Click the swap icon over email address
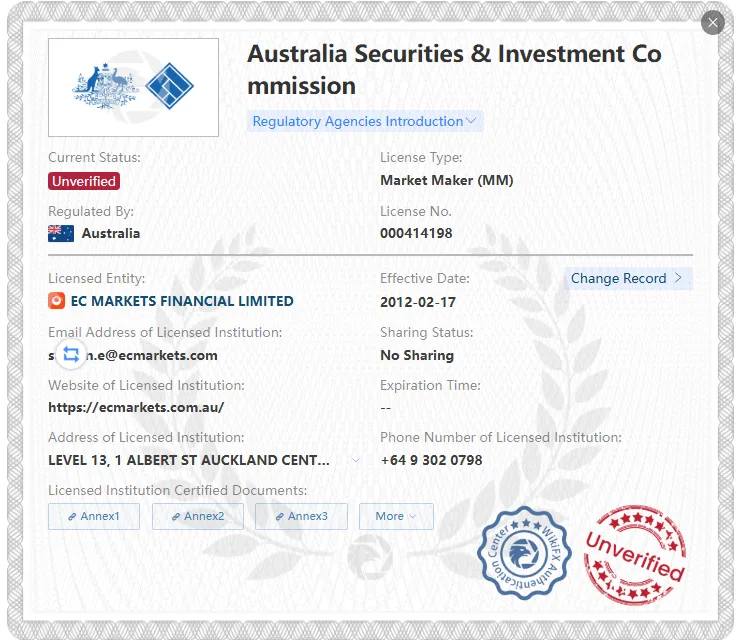Screen dimensions: 741x643 point(71,354)
